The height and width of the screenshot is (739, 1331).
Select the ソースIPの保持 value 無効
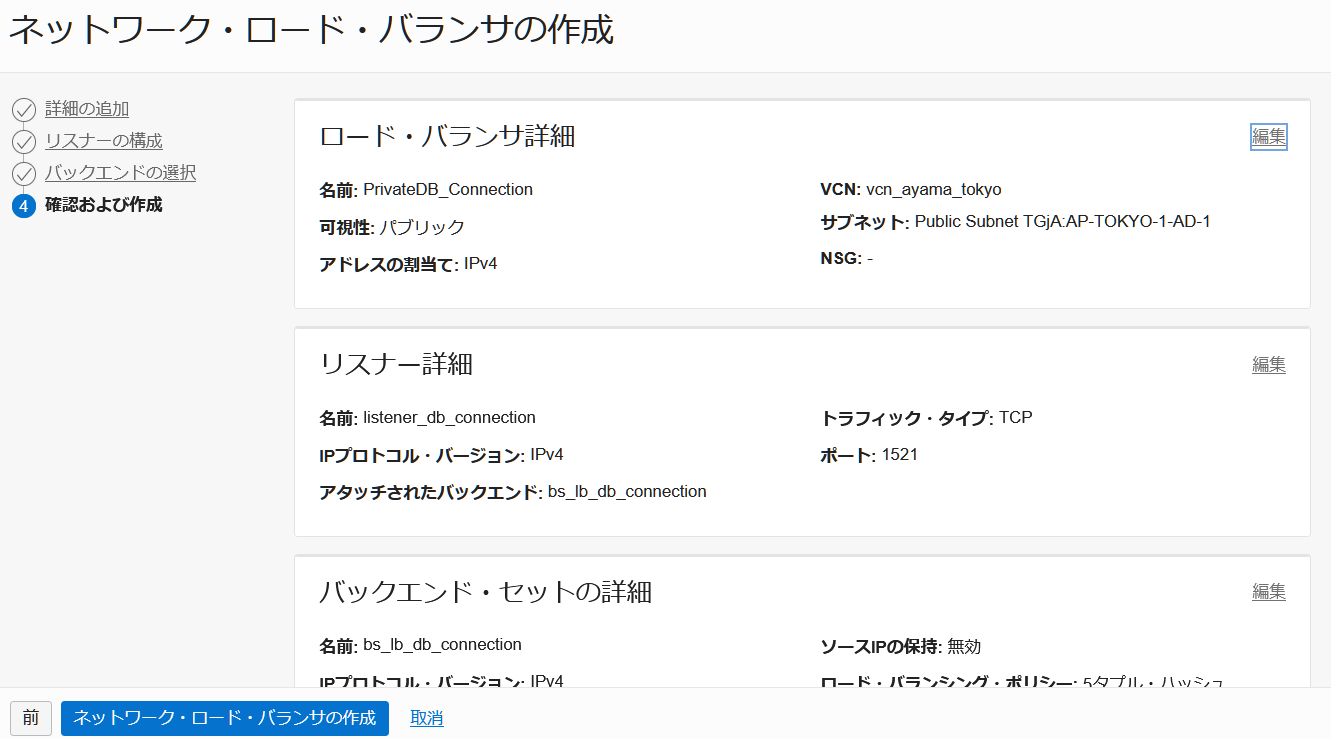tap(964, 646)
